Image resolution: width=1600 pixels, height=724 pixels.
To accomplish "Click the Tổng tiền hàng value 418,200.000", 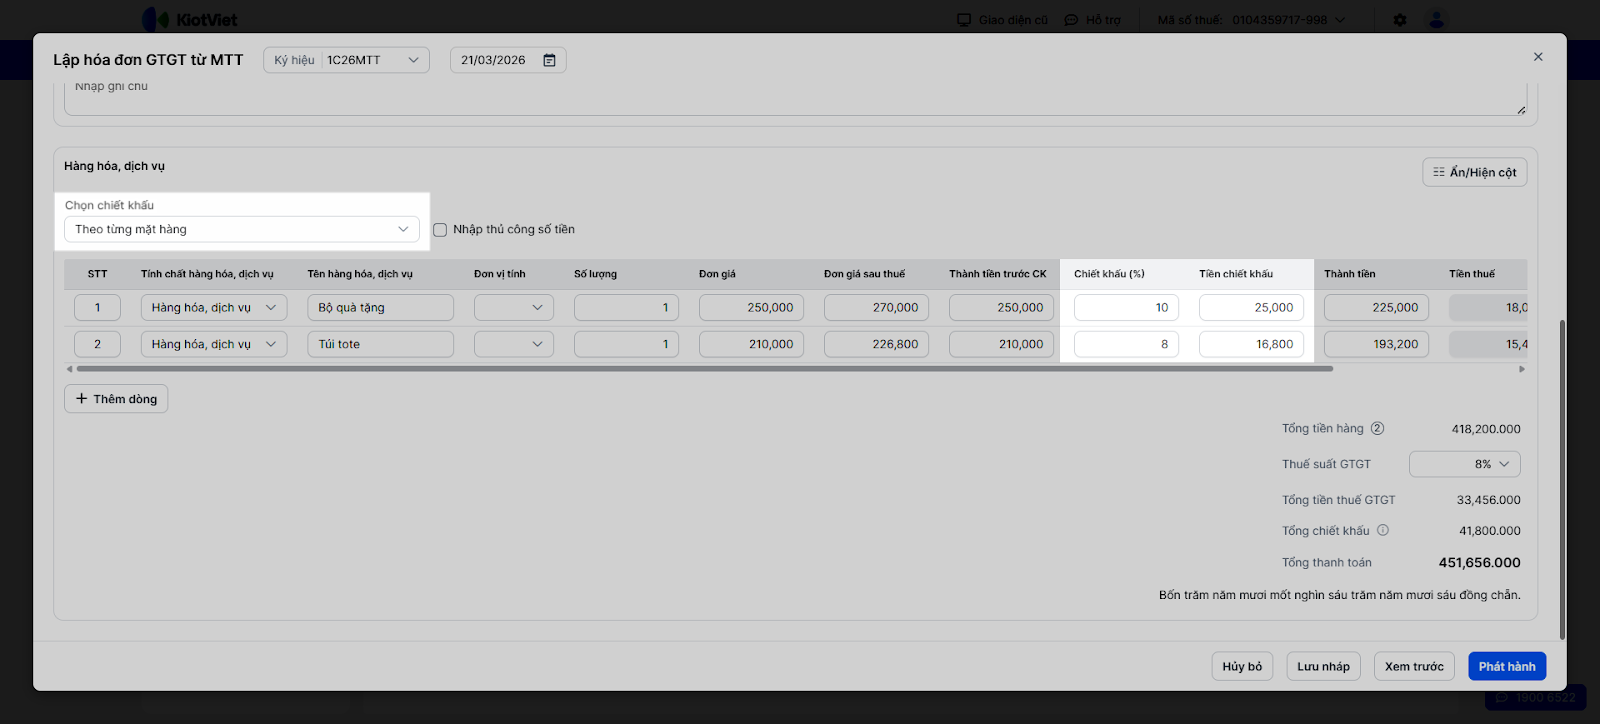I will coord(1486,429).
